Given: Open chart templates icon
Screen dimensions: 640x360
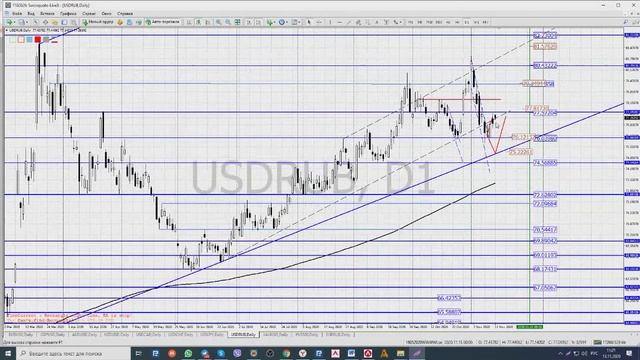Looking at the screenshot, I should pyautogui.click(x=294, y=22).
